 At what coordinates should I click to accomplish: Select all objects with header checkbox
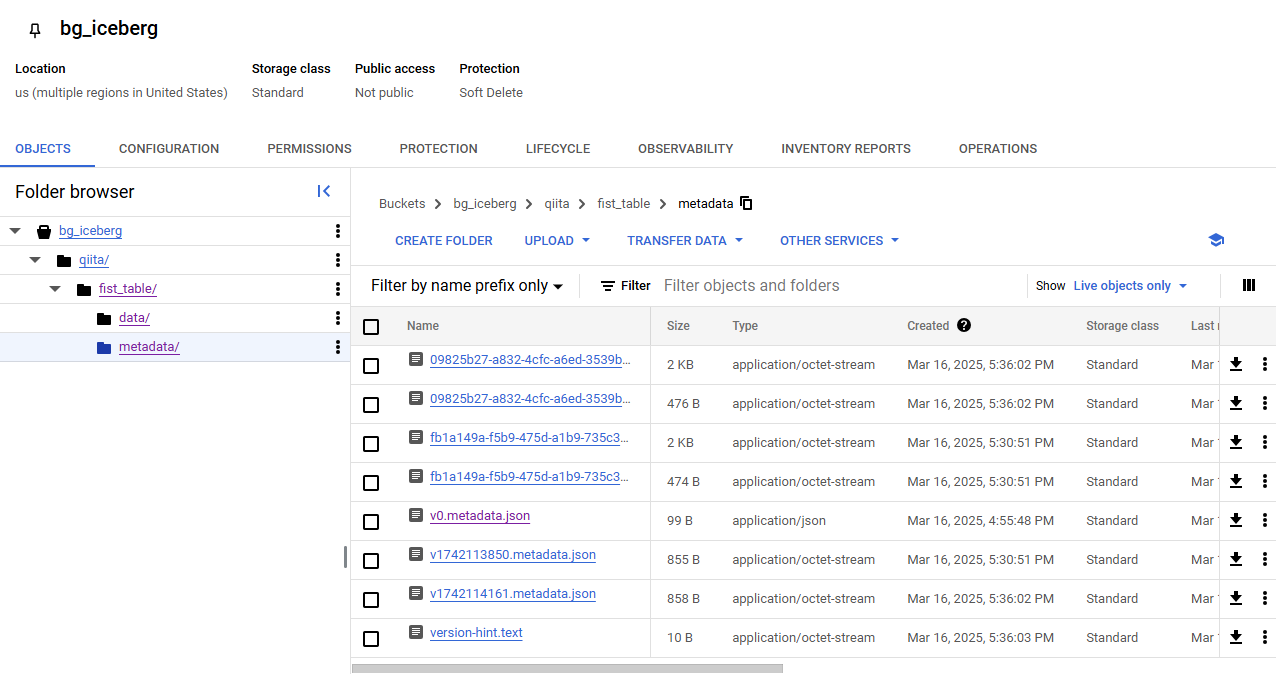[x=371, y=327]
